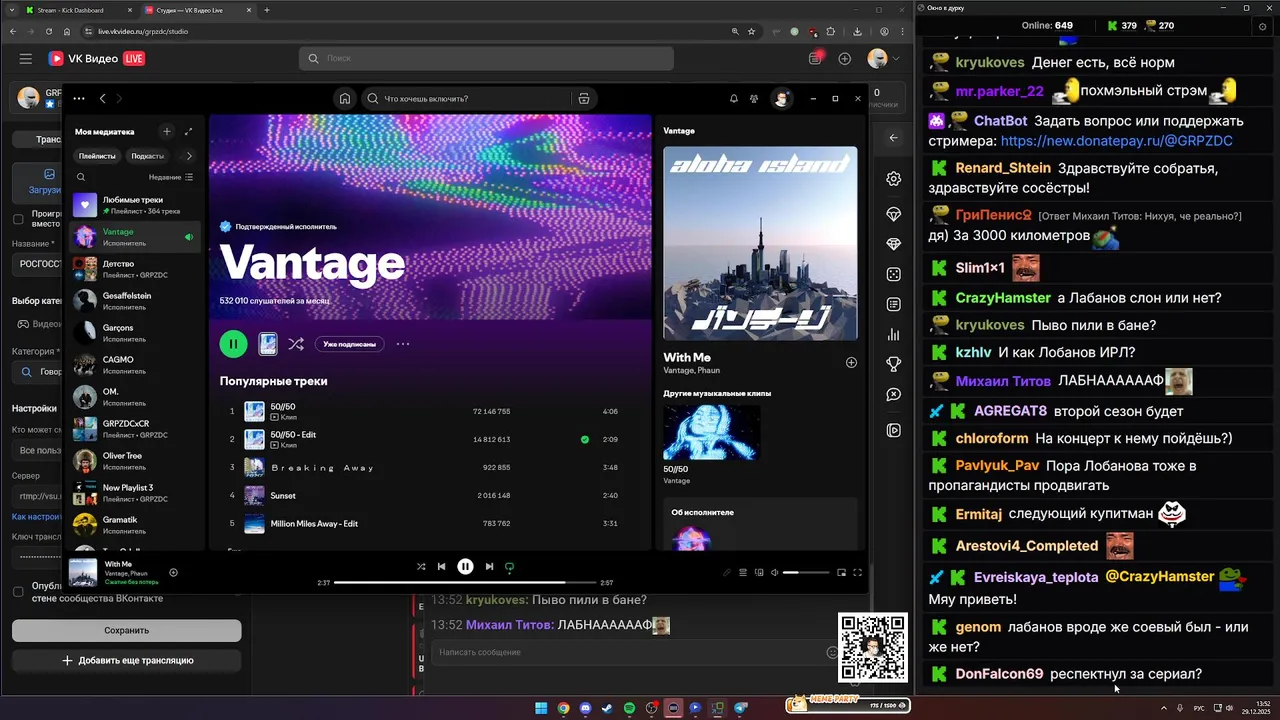Open aloha island album cover
Screen dimensions: 1280x720
760,244
